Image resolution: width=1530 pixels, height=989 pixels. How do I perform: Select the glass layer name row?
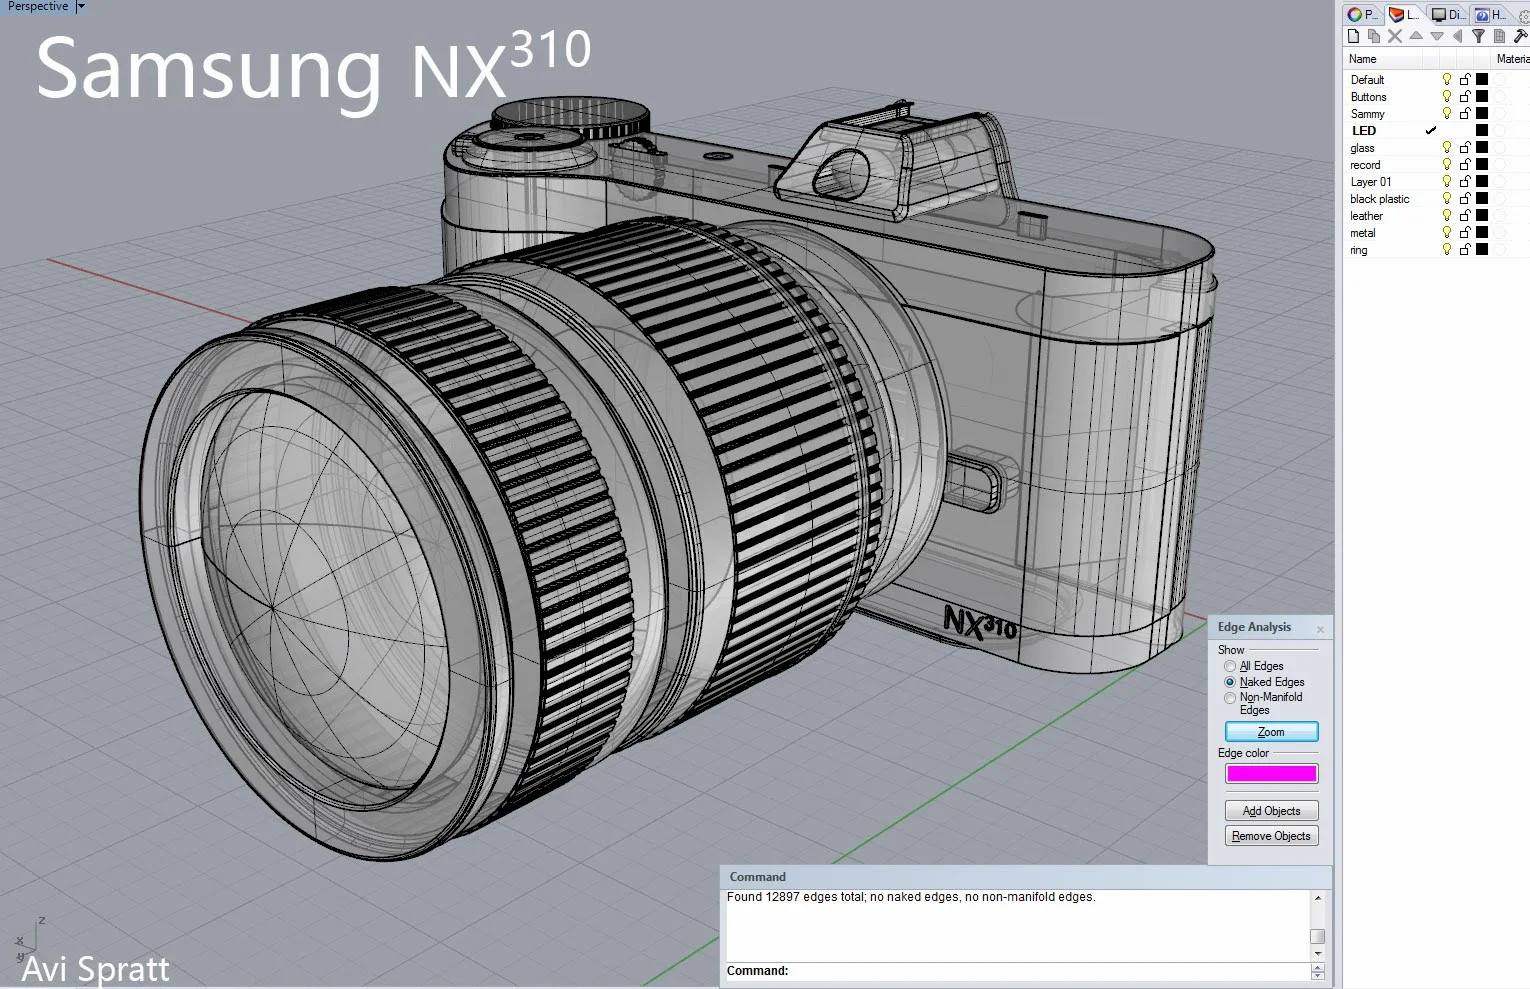(1362, 148)
